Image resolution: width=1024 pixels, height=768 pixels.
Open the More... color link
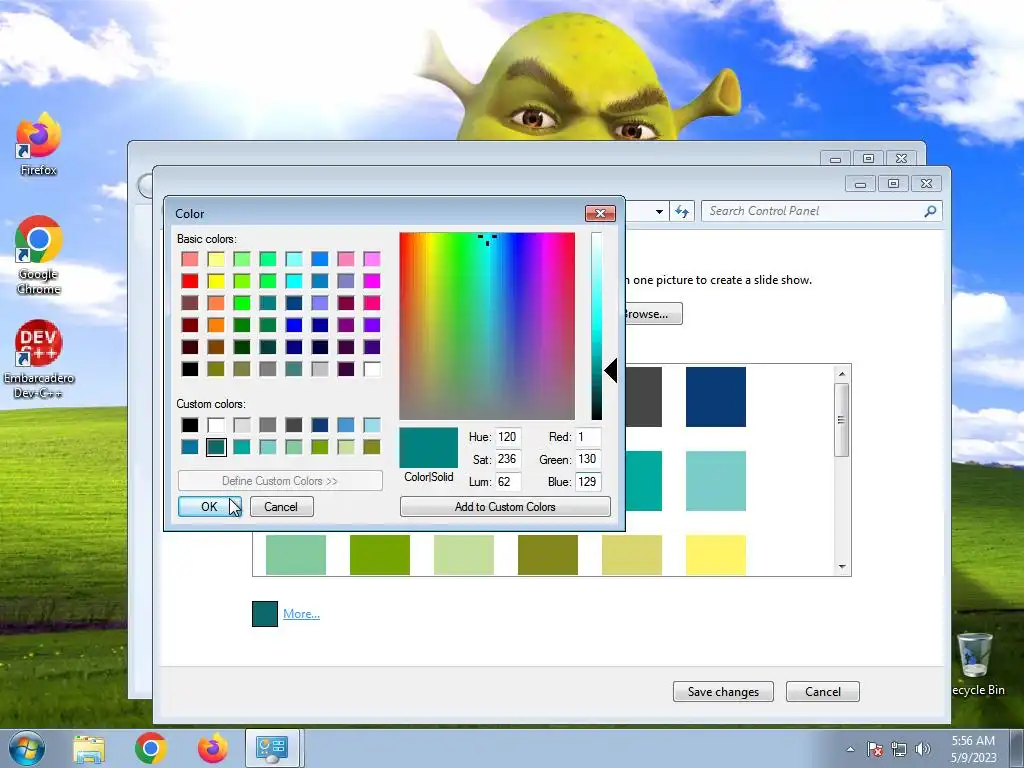[x=301, y=614]
